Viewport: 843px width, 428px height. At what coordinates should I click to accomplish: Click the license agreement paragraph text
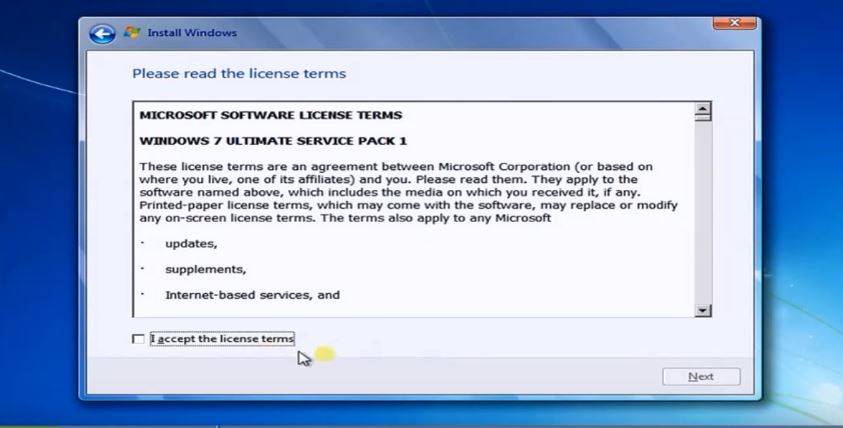point(408,192)
